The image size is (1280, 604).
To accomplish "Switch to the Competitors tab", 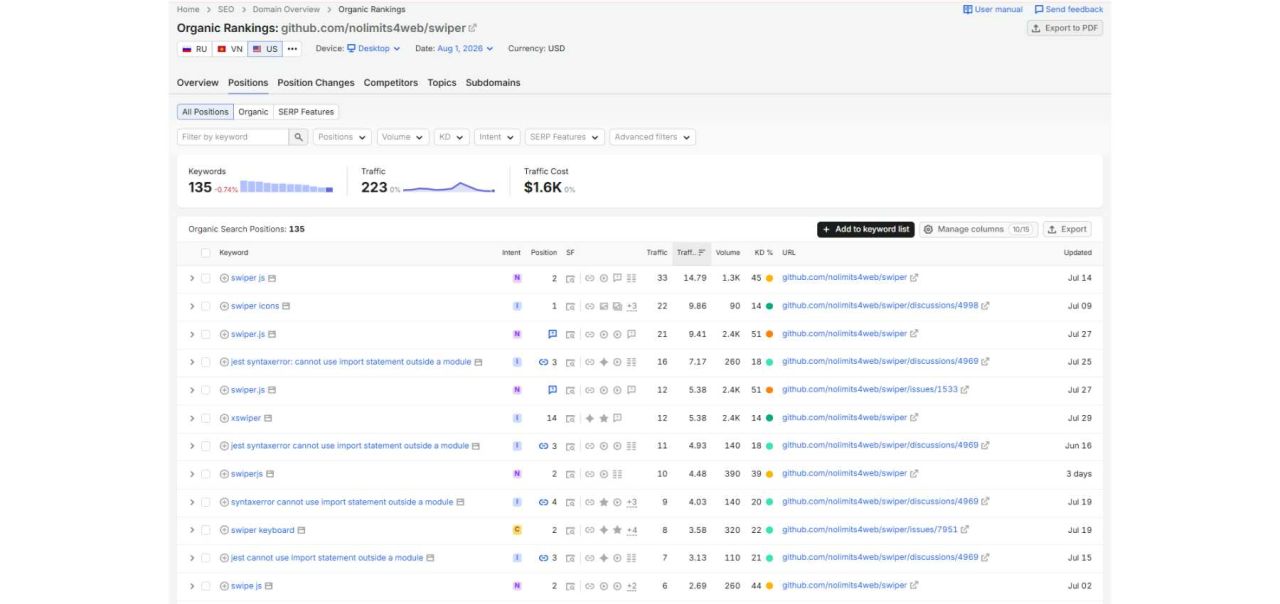I will coord(391,83).
